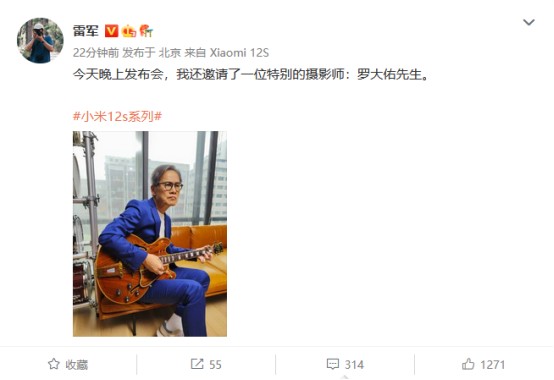Image resolution: width=554 pixels, height=380 pixels.
Task: Click the comment count 314
Action: pyautogui.click(x=354, y=364)
